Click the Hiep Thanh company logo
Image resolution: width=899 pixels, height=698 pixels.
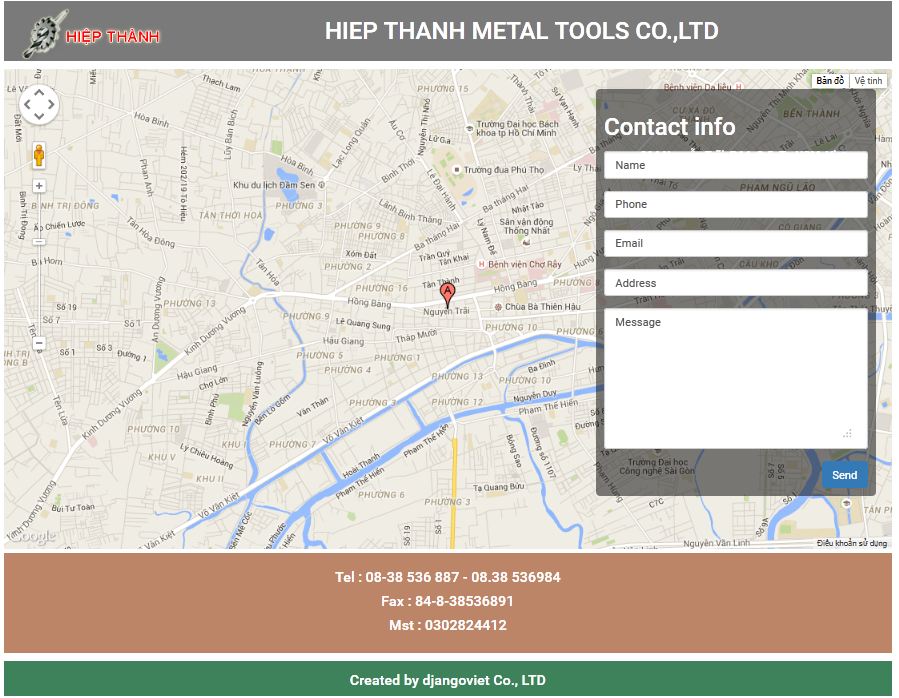92,33
